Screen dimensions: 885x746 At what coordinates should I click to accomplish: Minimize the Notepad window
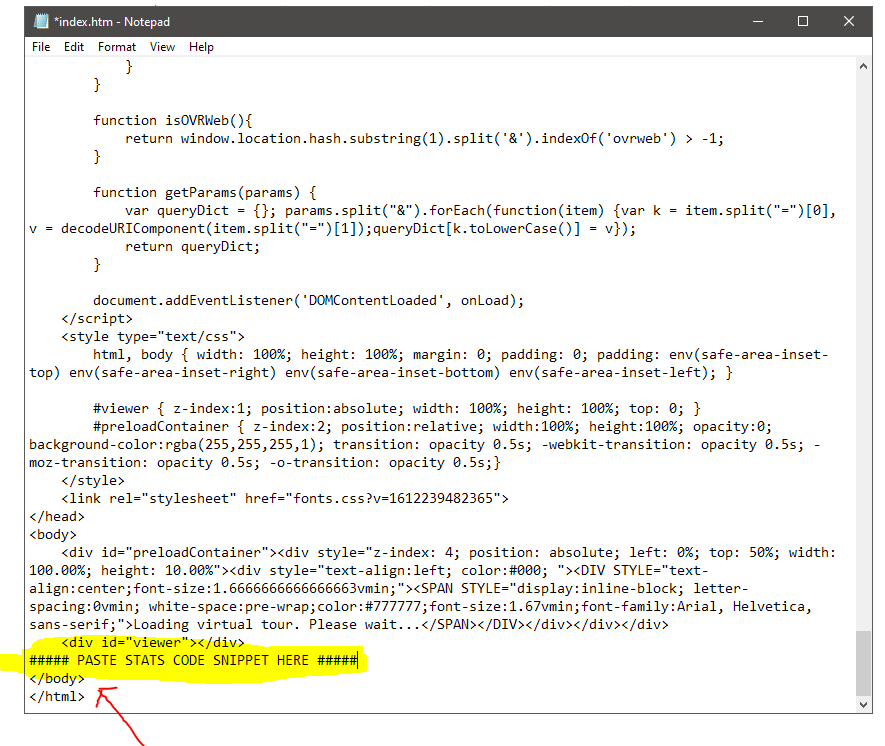click(x=757, y=21)
